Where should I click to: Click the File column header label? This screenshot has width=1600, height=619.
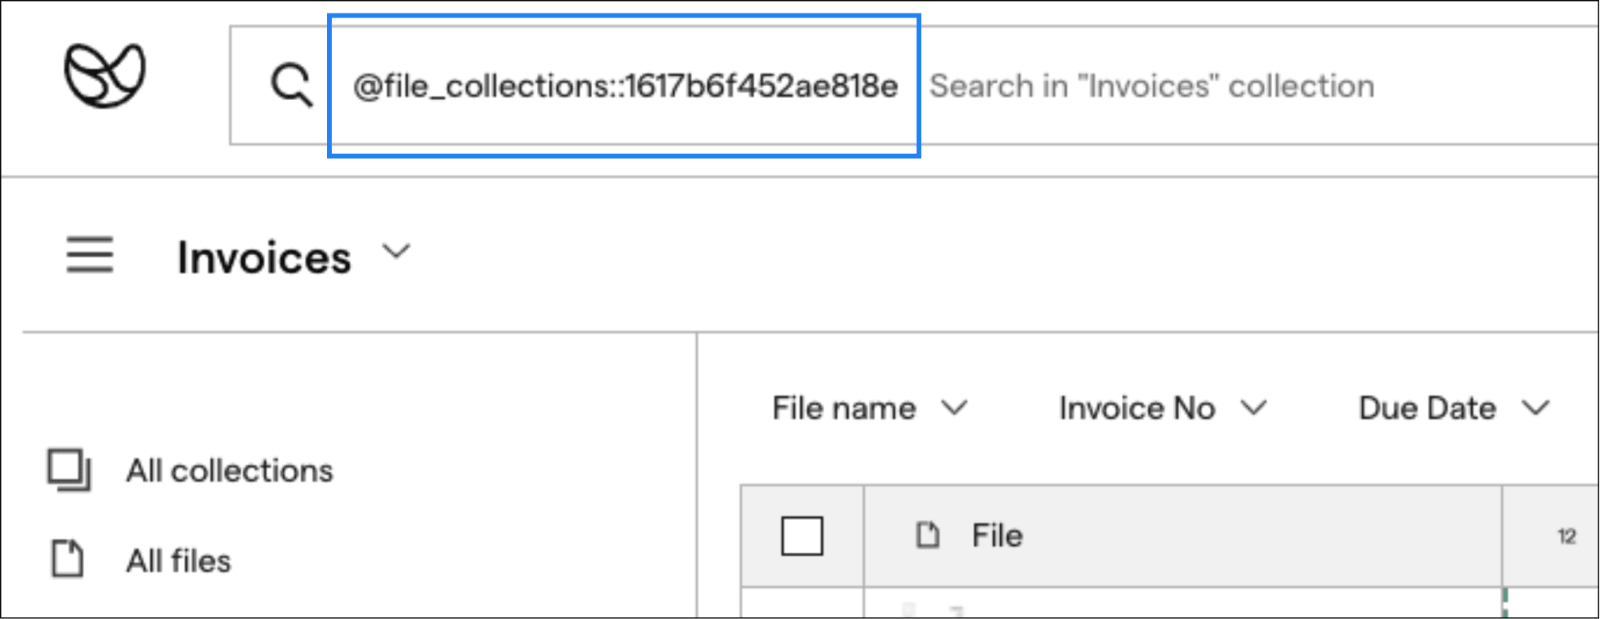pyautogui.click(x=997, y=536)
